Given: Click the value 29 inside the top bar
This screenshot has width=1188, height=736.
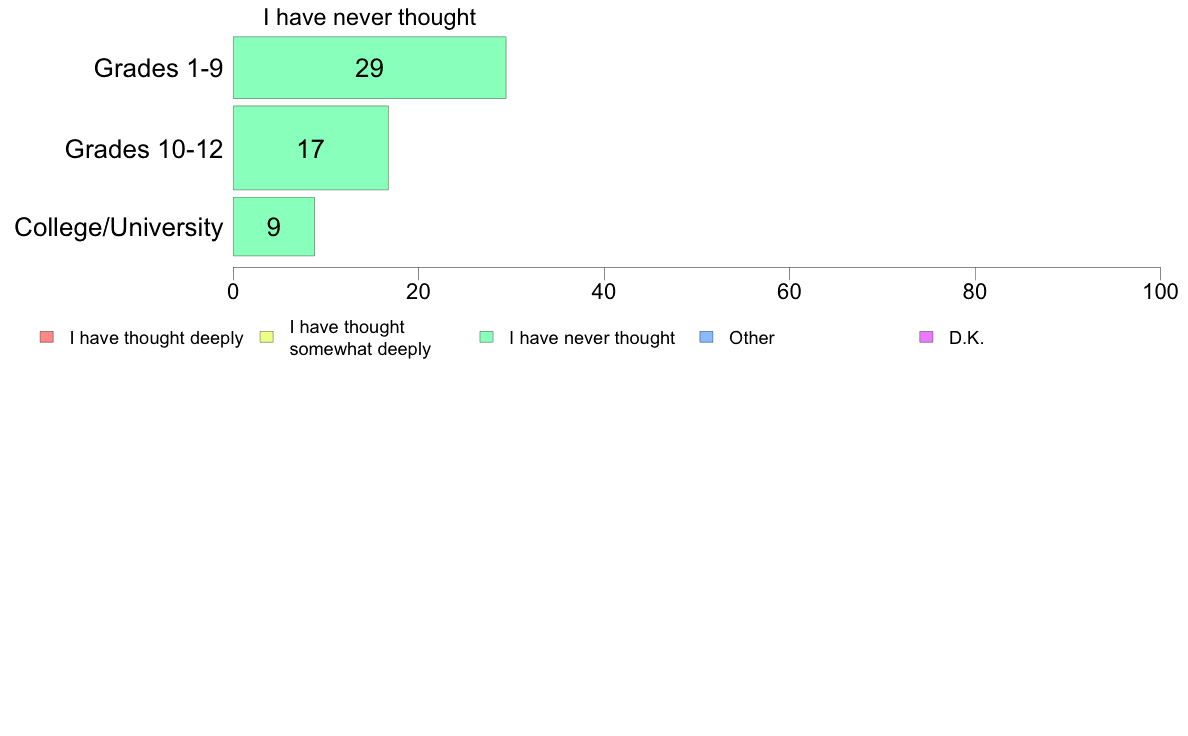Looking at the screenshot, I should 370,68.
